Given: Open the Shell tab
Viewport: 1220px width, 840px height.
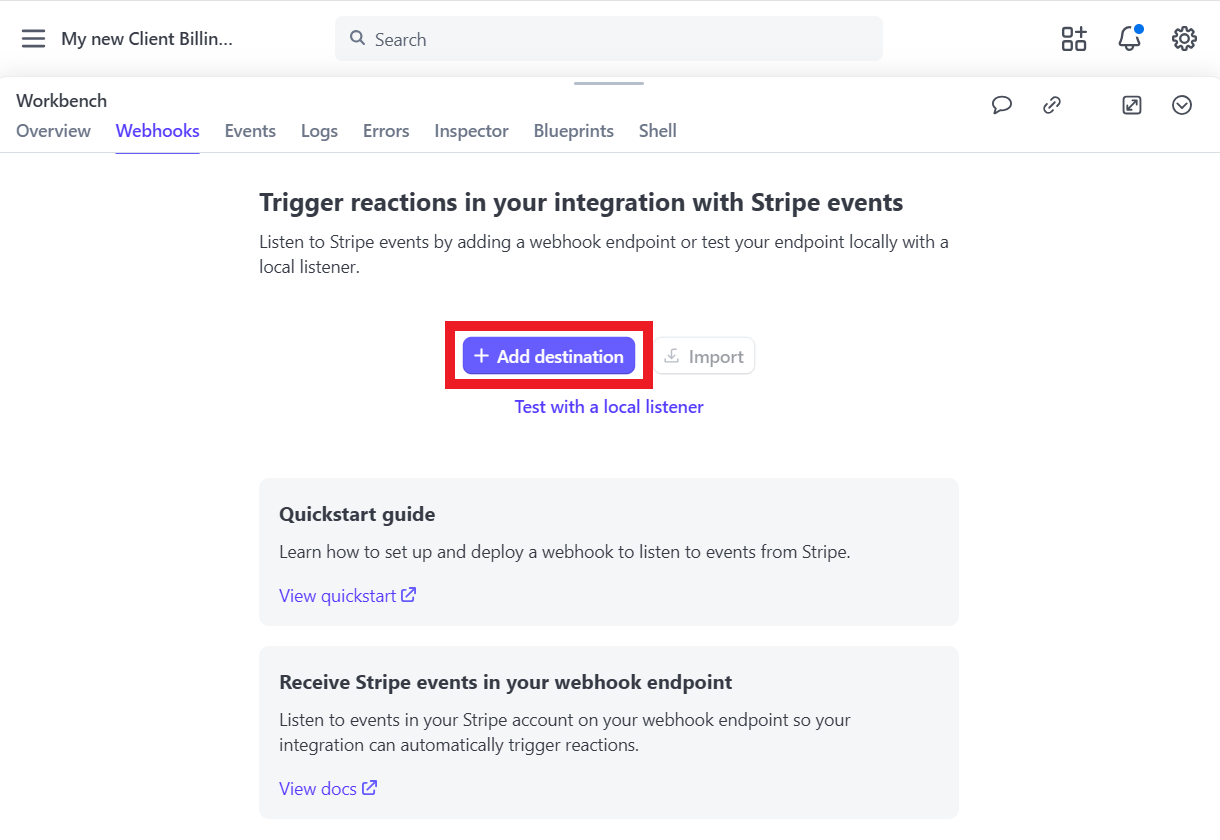Looking at the screenshot, I should pyautogui.click(x=658, y=131).
